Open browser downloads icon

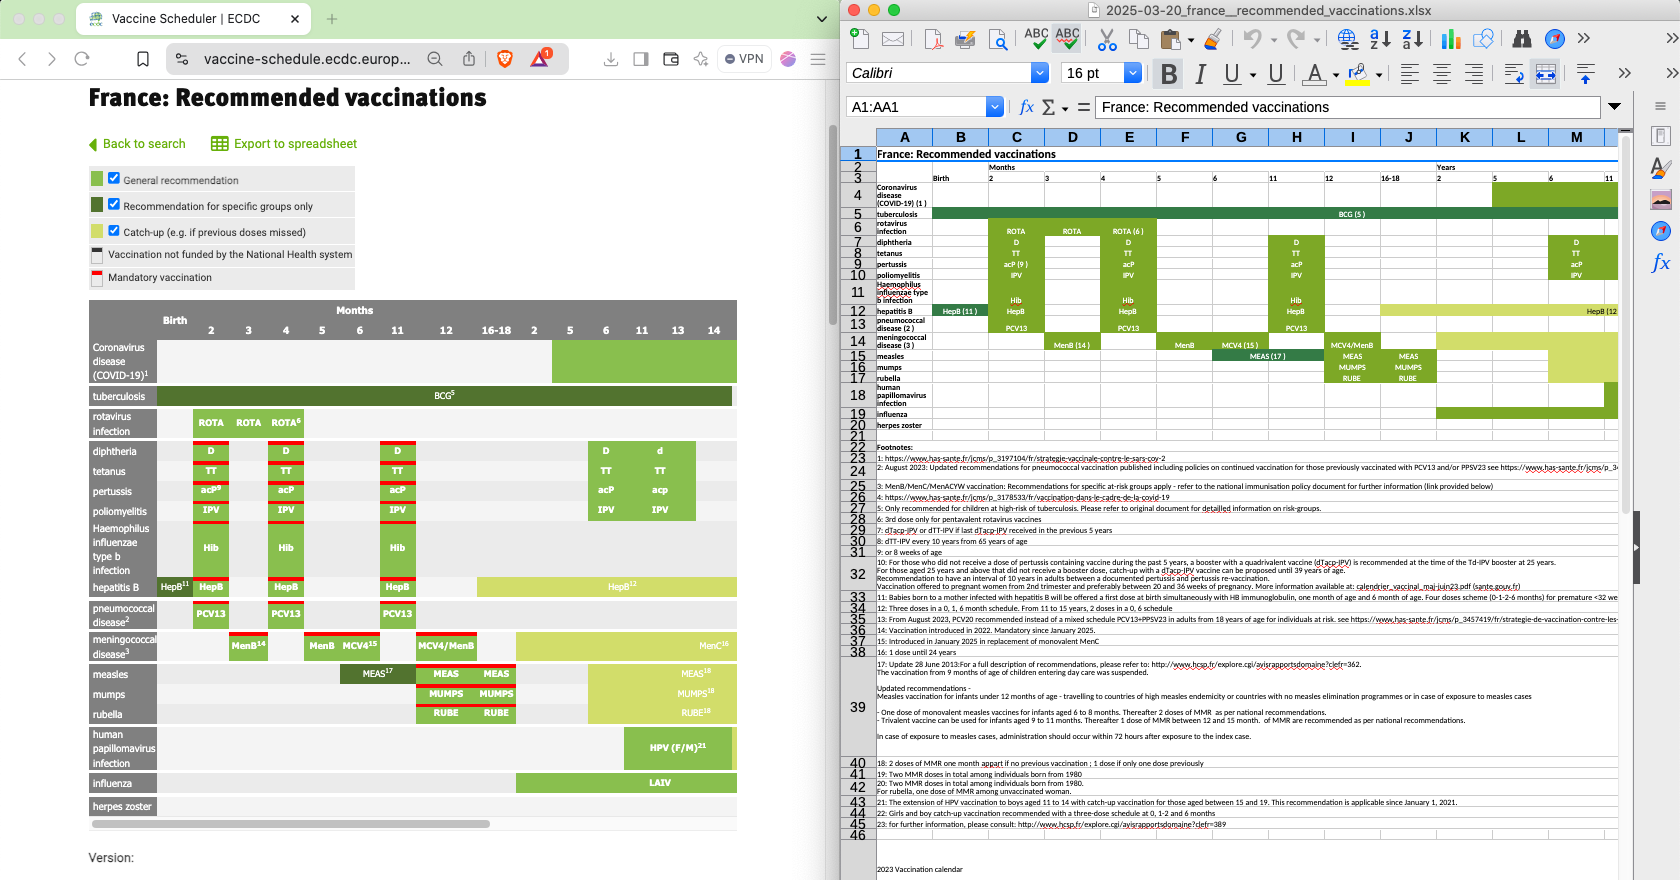point(610,59)
